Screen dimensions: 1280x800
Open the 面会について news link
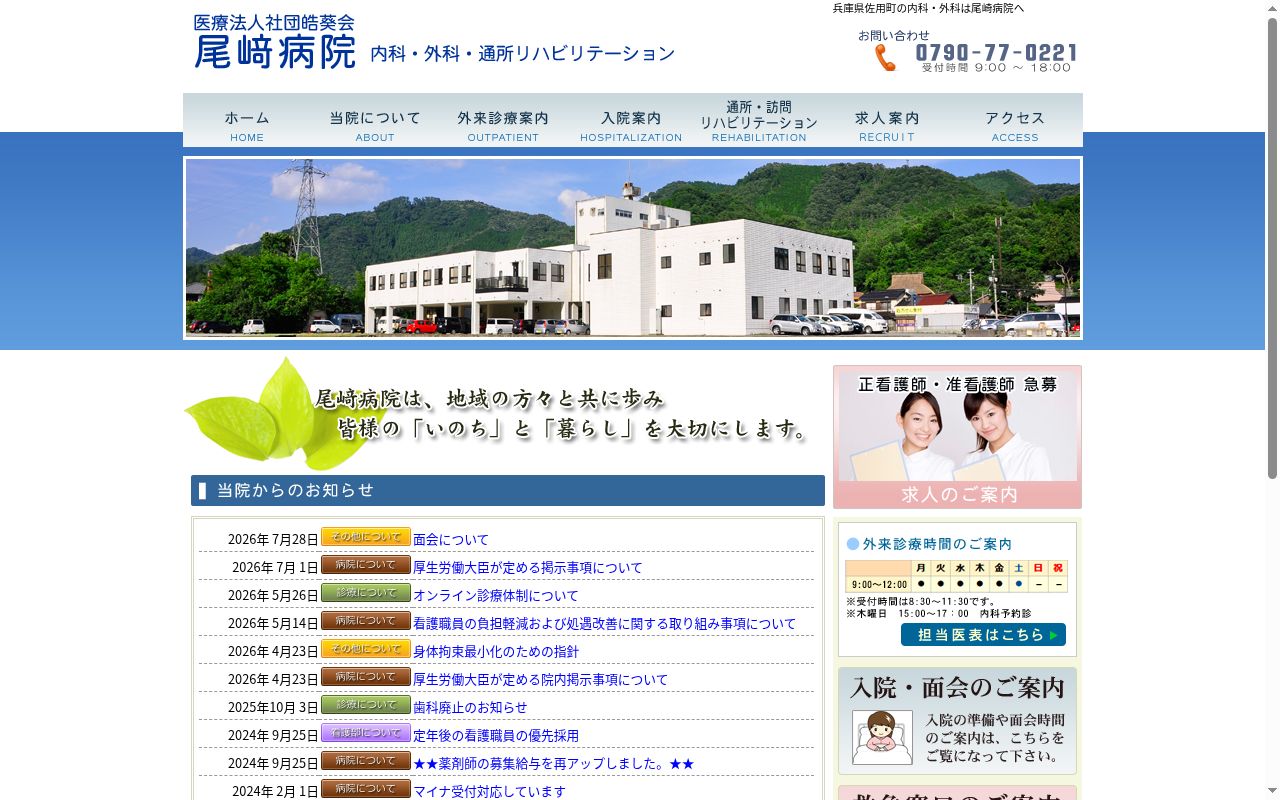pyautogui.click(x=451, y=539)
